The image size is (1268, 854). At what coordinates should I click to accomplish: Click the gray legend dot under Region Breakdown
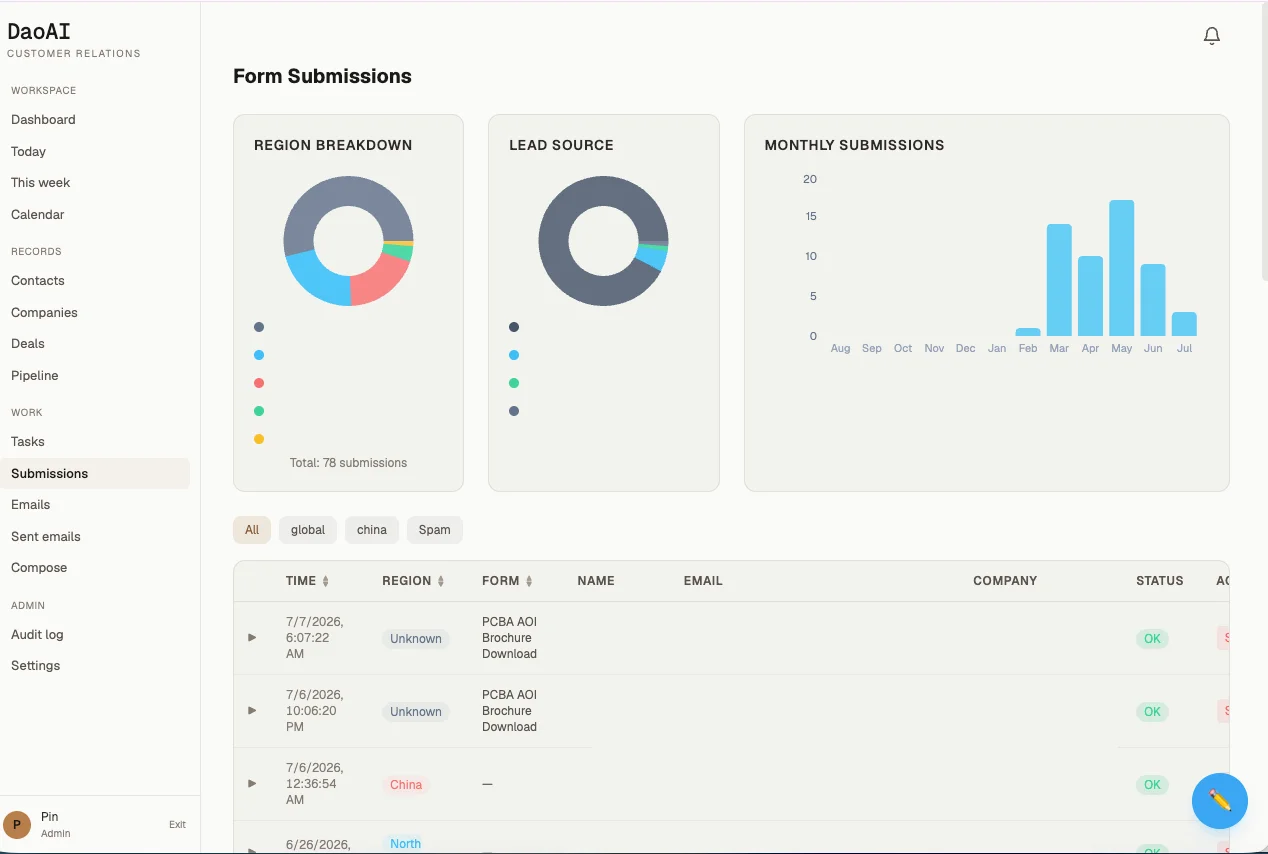(x=259, y=327)
